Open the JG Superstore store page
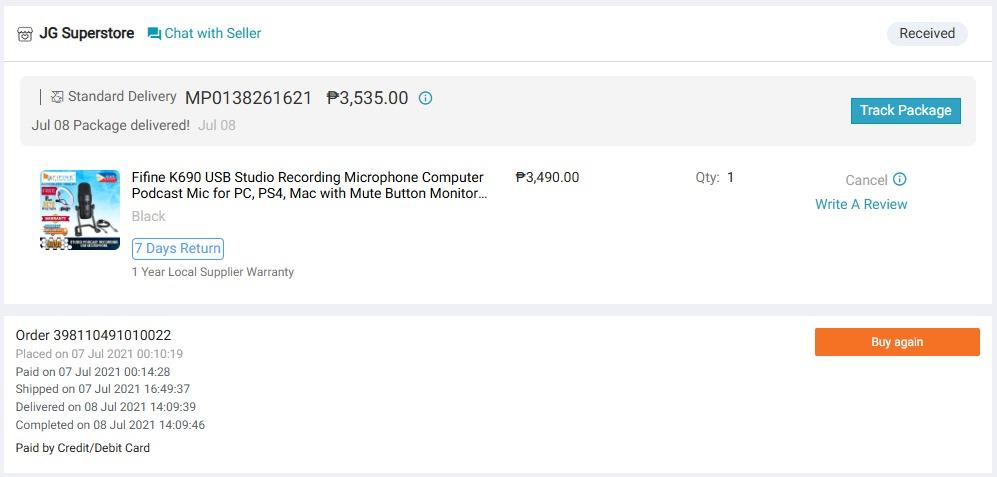The height and width of the screenshot is (477, 997). (86, 33)
